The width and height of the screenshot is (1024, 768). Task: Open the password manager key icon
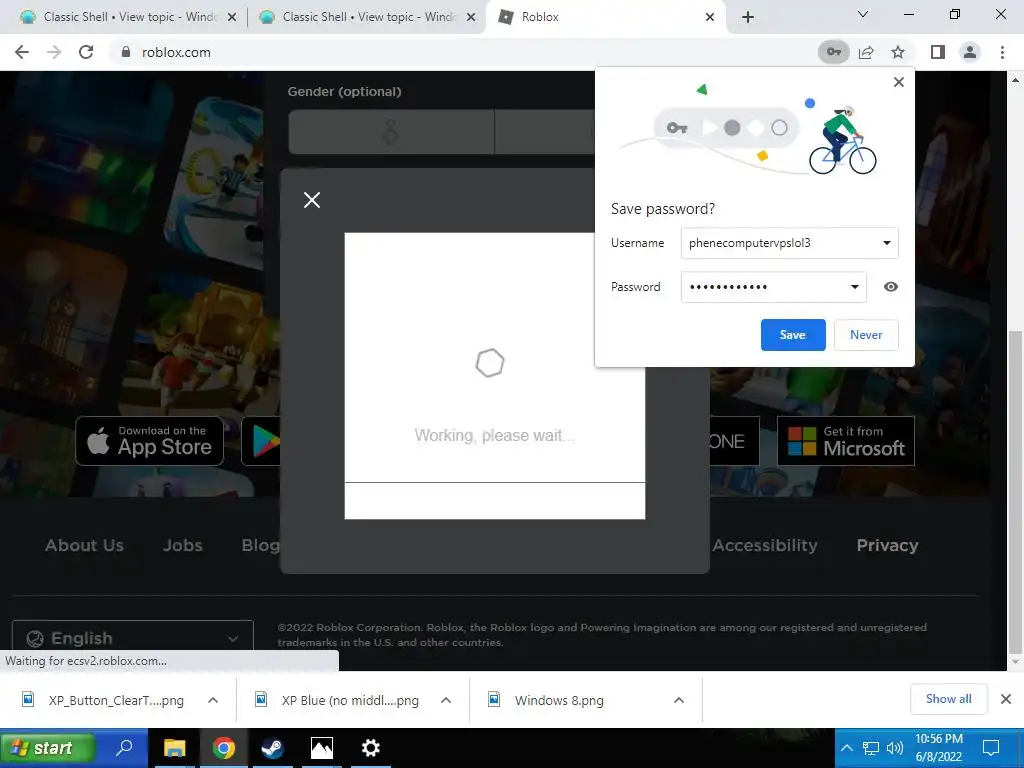[833, 52]
